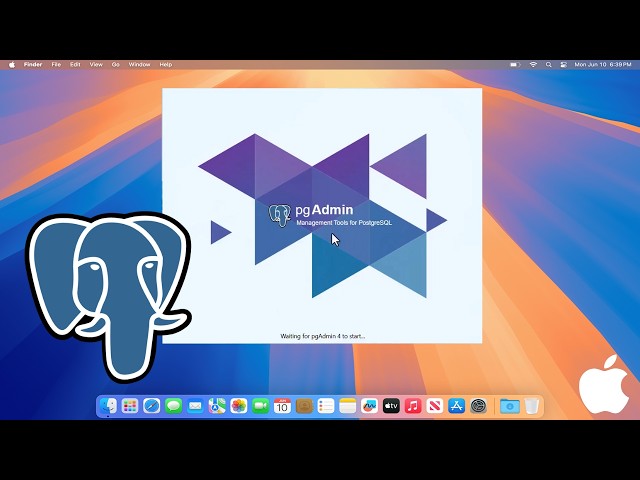Click the Mon Jun 10 clock

click(603, 64)
